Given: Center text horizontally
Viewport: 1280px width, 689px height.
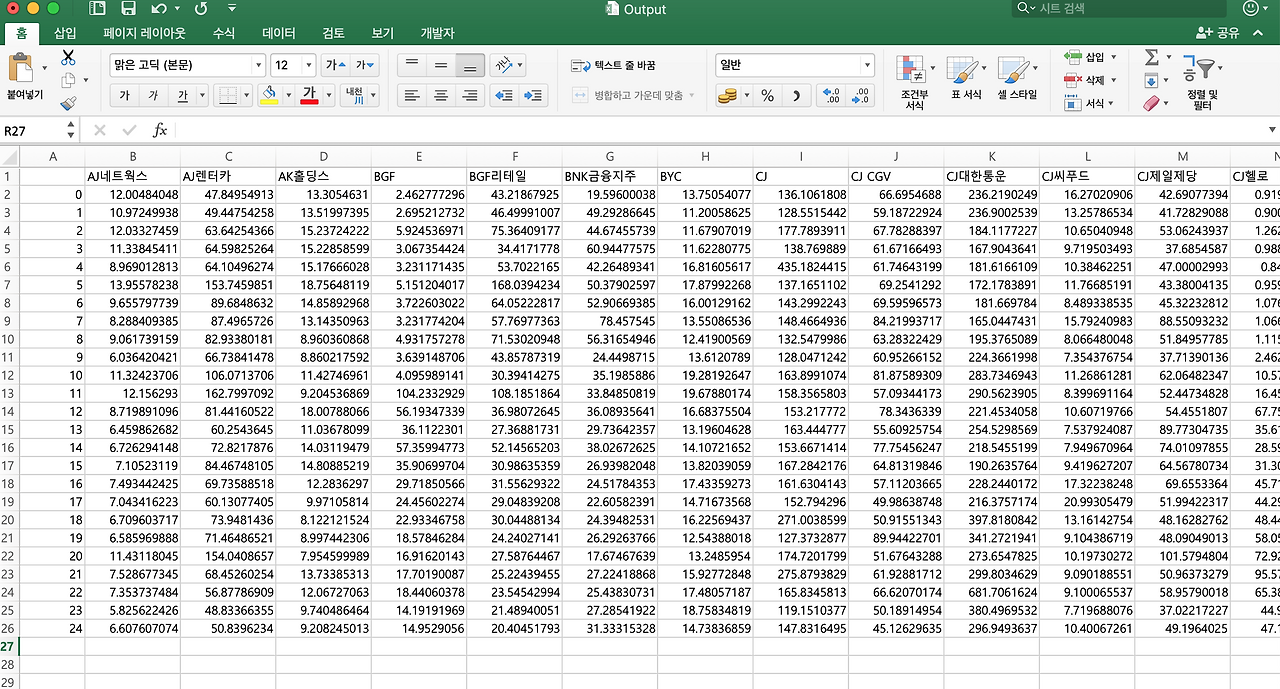Looking at the screenshot, I should pyautogui.click(x=440, y=95).
